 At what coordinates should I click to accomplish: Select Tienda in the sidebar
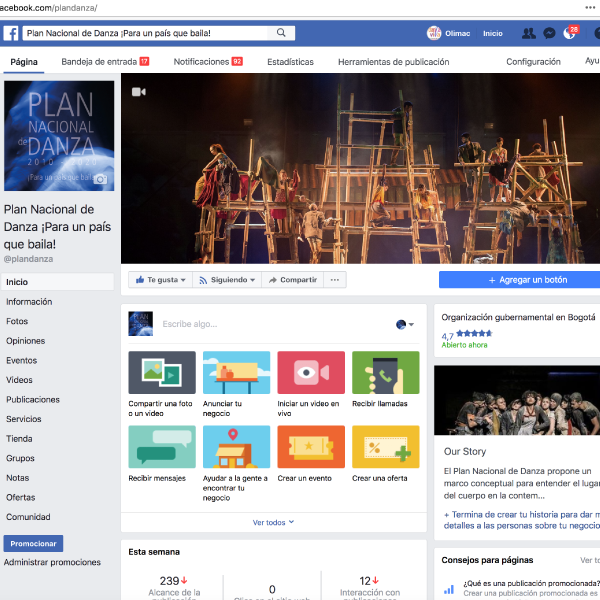pyautogui.click(x=19, y=439)
